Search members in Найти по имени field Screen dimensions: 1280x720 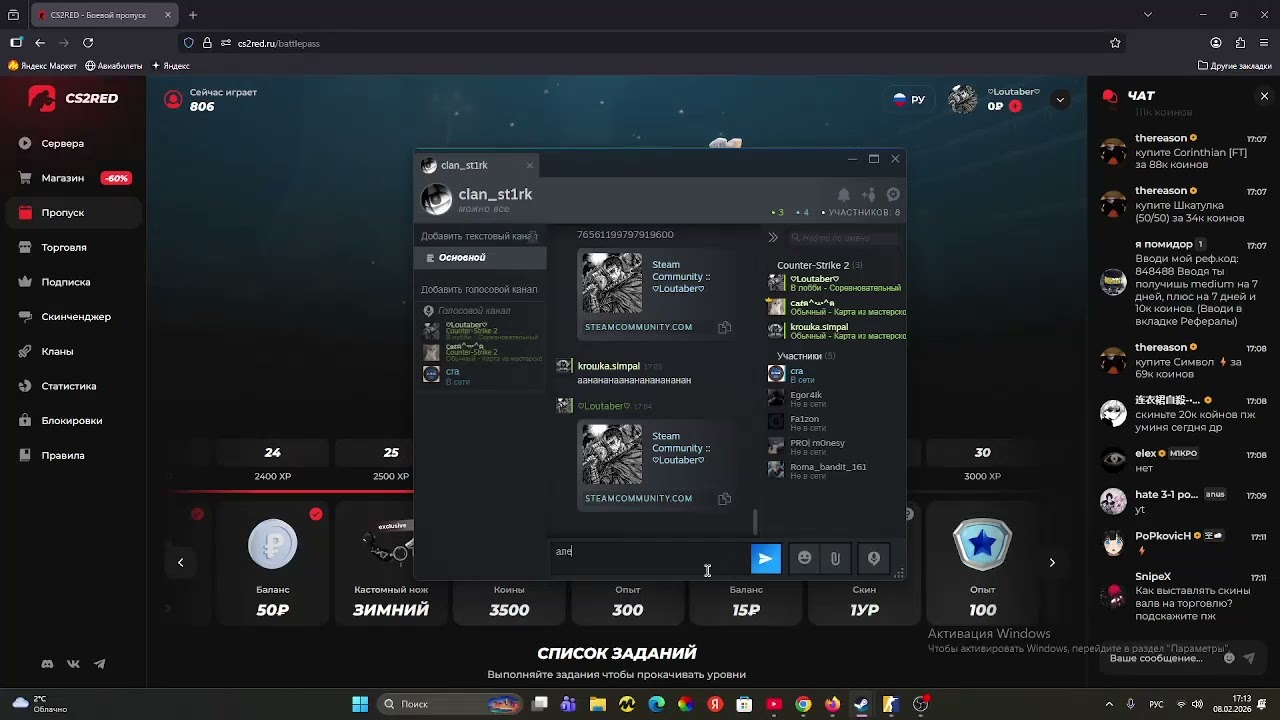[843, 238]
